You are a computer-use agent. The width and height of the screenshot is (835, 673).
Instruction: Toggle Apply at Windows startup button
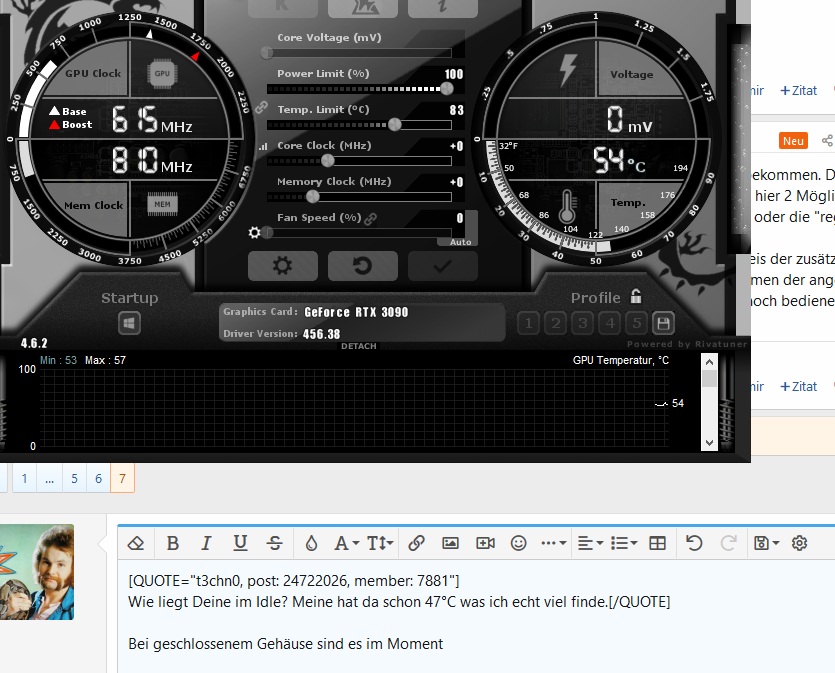[x=129, y=323]
